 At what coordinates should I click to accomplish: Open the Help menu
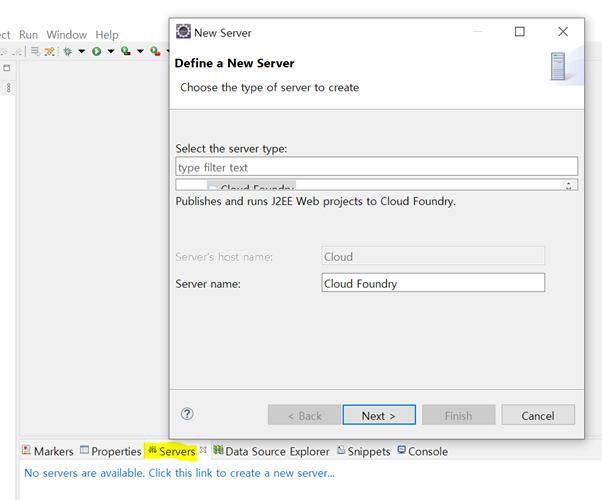click(x=107, y=35)
